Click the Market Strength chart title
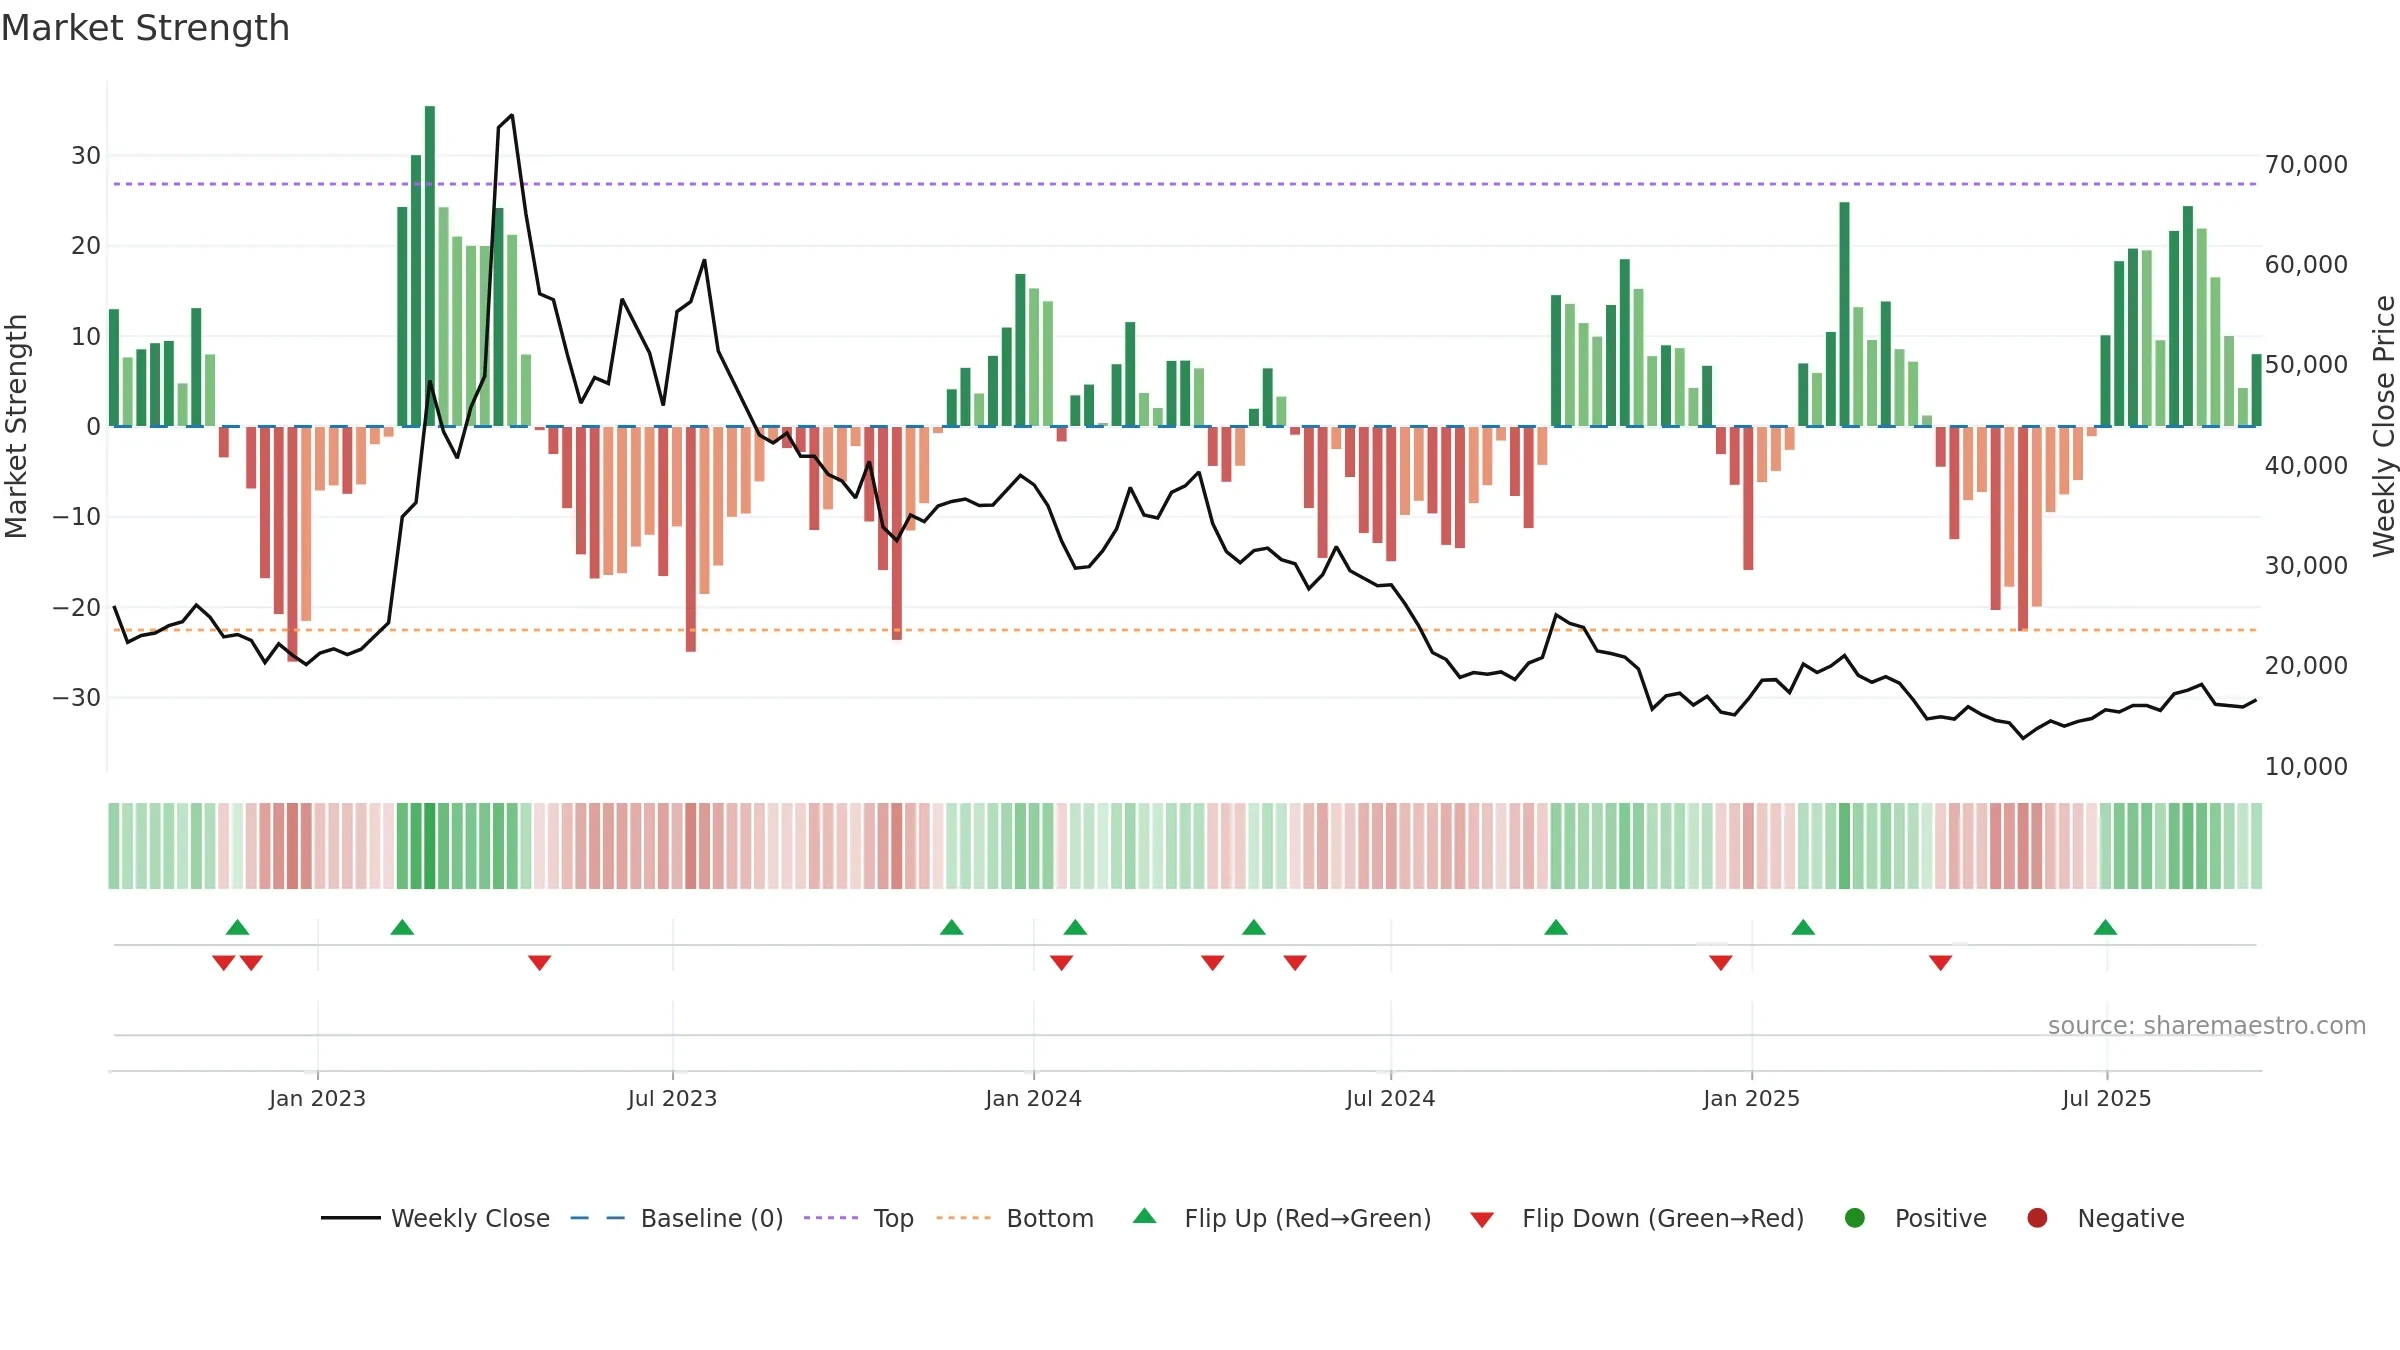Viewport: 2400px width, 1350px height. tap(145, 28)
